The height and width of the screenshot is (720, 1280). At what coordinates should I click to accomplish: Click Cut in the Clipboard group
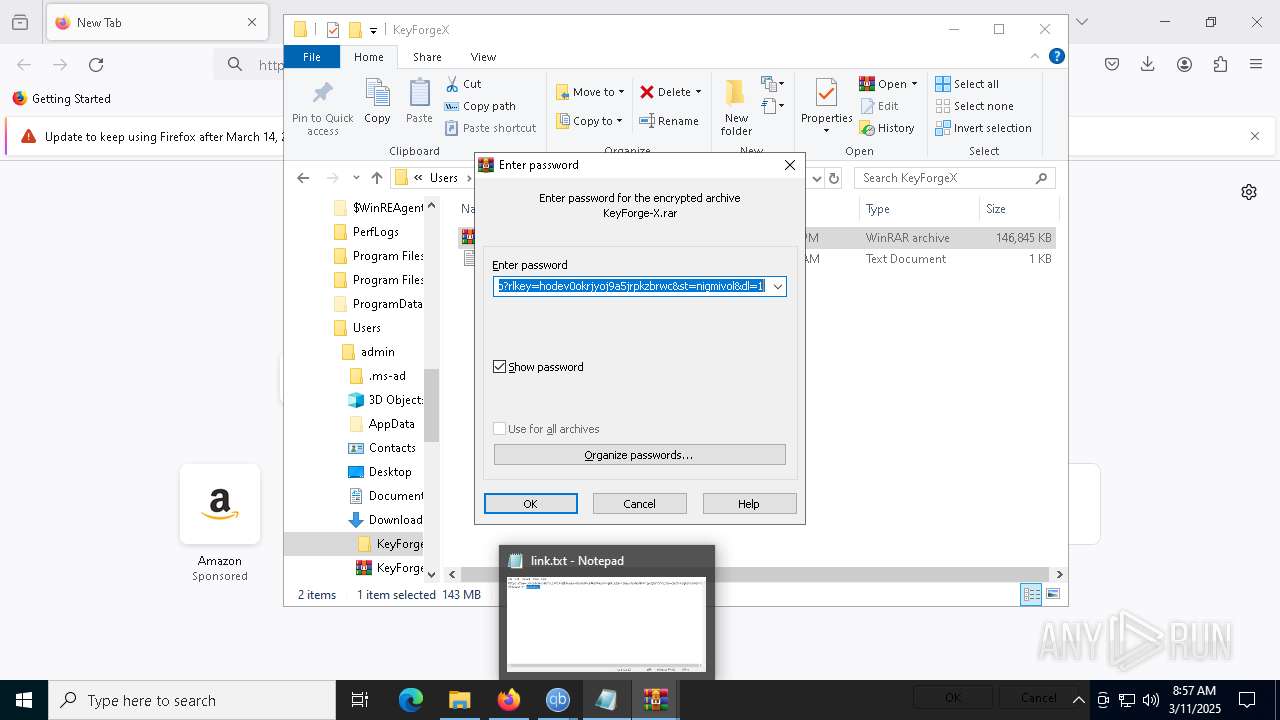(464, 84)
